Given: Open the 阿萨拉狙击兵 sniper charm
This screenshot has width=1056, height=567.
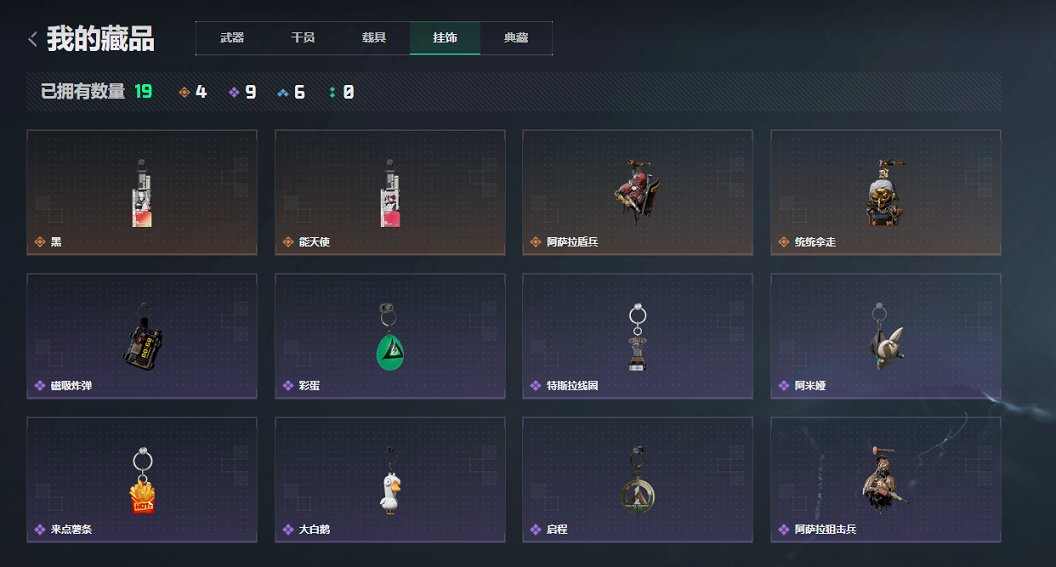Looking at the screenshot, I should [886, 479].
